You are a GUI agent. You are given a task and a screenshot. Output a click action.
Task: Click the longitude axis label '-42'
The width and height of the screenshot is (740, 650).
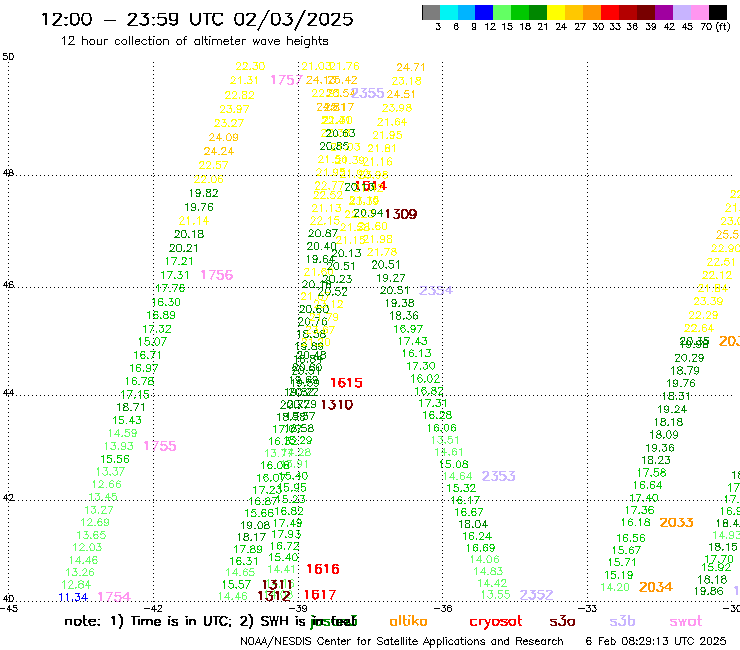(153, 608)
